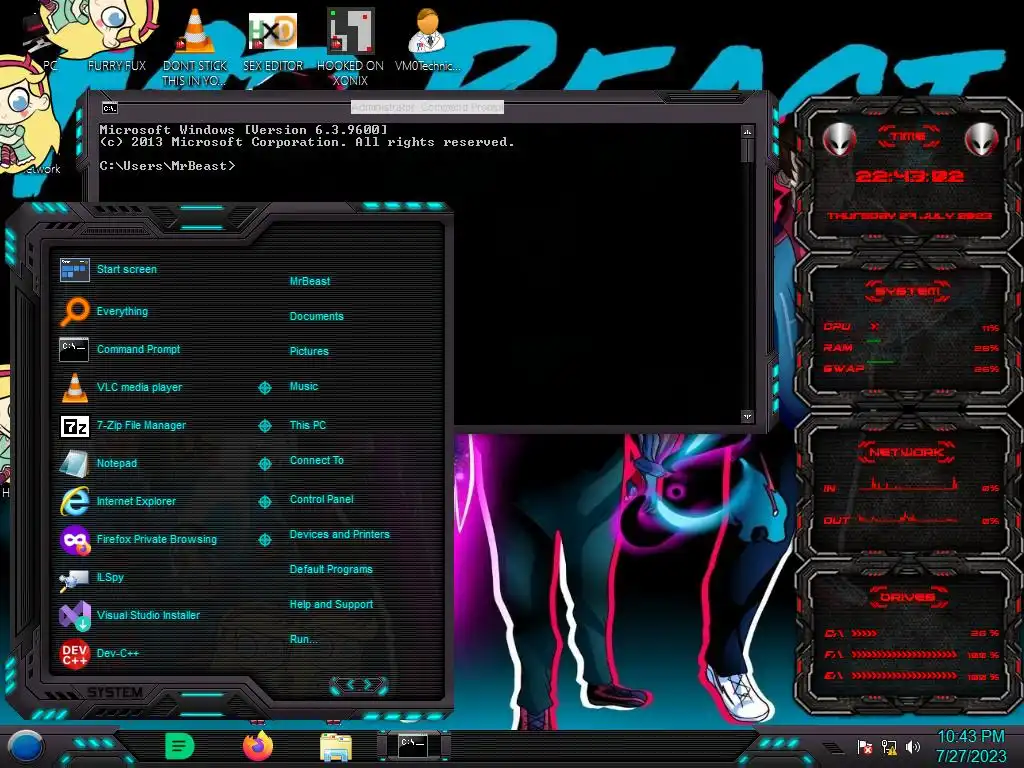Open the volume speaker tray icon

coord(913,747)
